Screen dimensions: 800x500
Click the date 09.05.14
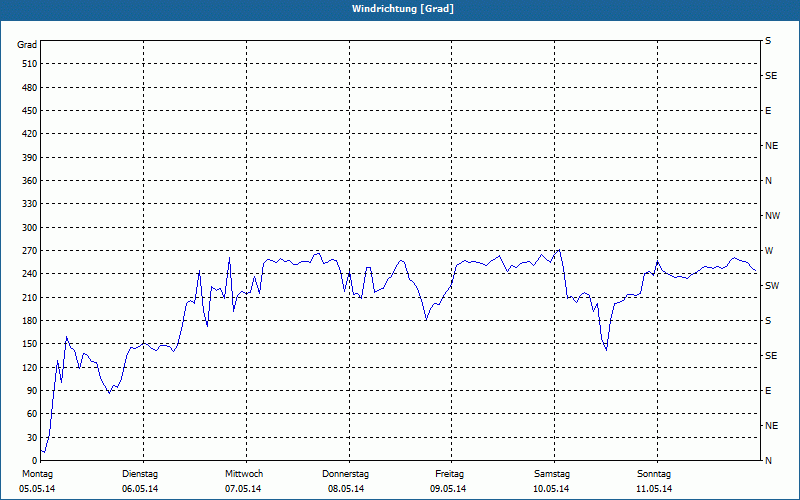[448, 489]
